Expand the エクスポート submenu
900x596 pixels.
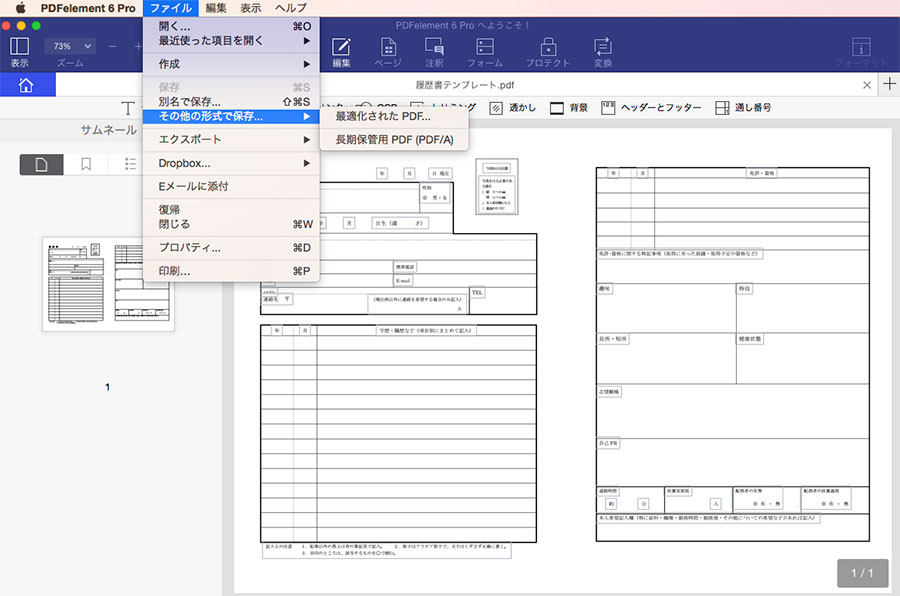pyautogui.click(x=231, y=140)
